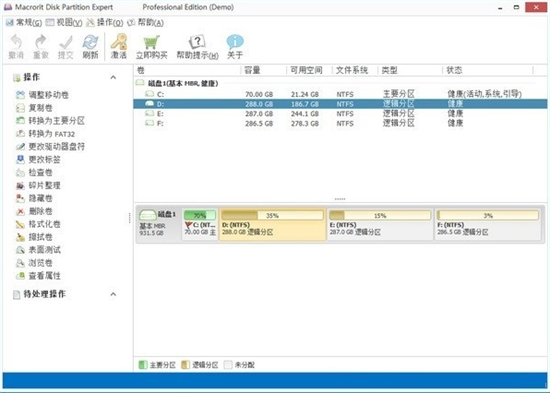Sort by Status (状态) column header
This screenshot has width=550, height=393.
click(488, 71)
